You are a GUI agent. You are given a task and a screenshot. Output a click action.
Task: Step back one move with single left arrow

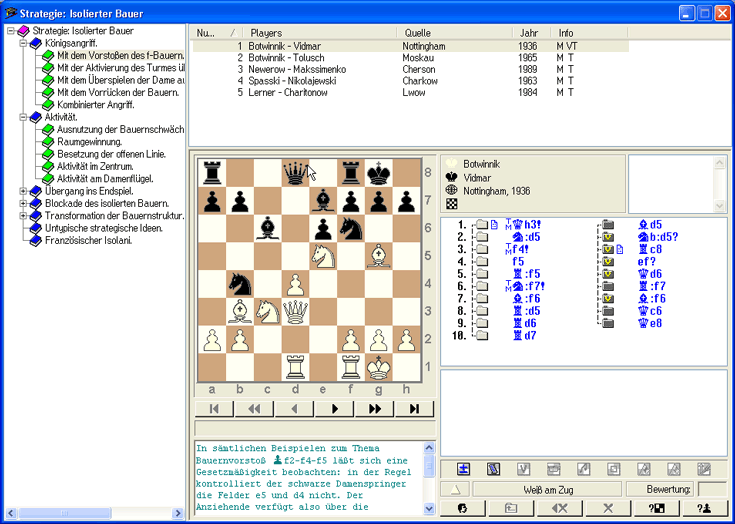tap(294, 409)
